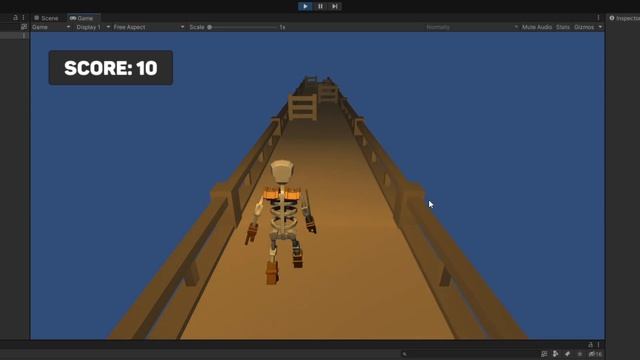
Task: Advance one frame with the Step button
Action: point(335,6)
